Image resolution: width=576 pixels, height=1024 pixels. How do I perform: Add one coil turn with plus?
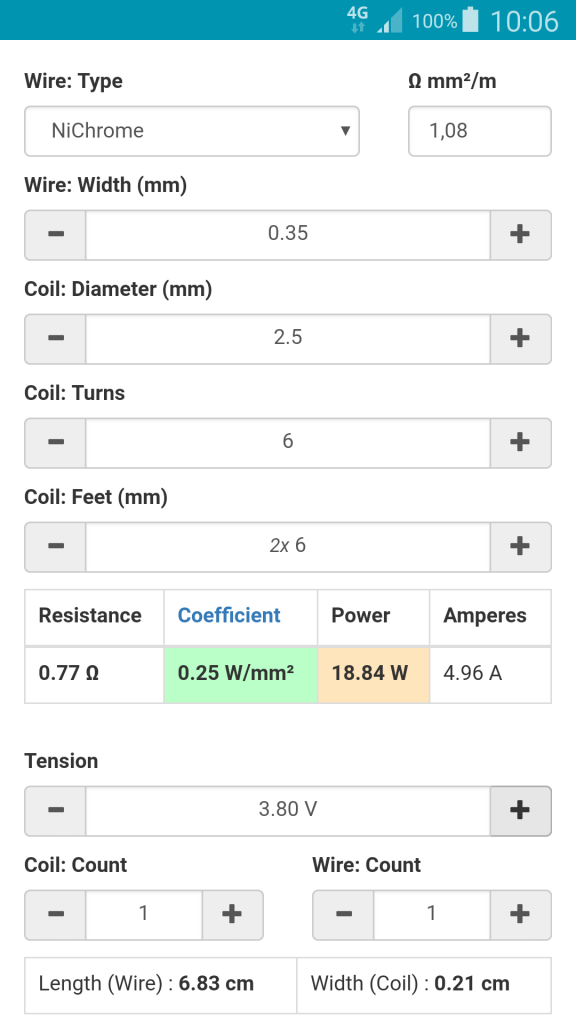coord(520,443)
